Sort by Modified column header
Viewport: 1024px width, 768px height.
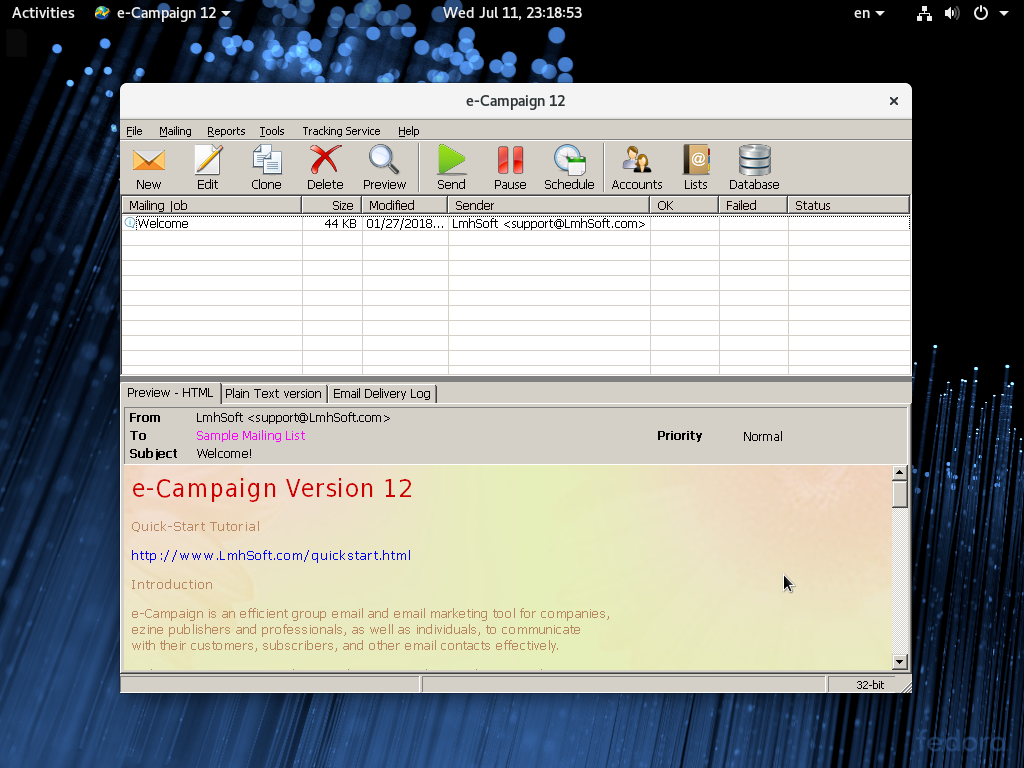[405, 205]
